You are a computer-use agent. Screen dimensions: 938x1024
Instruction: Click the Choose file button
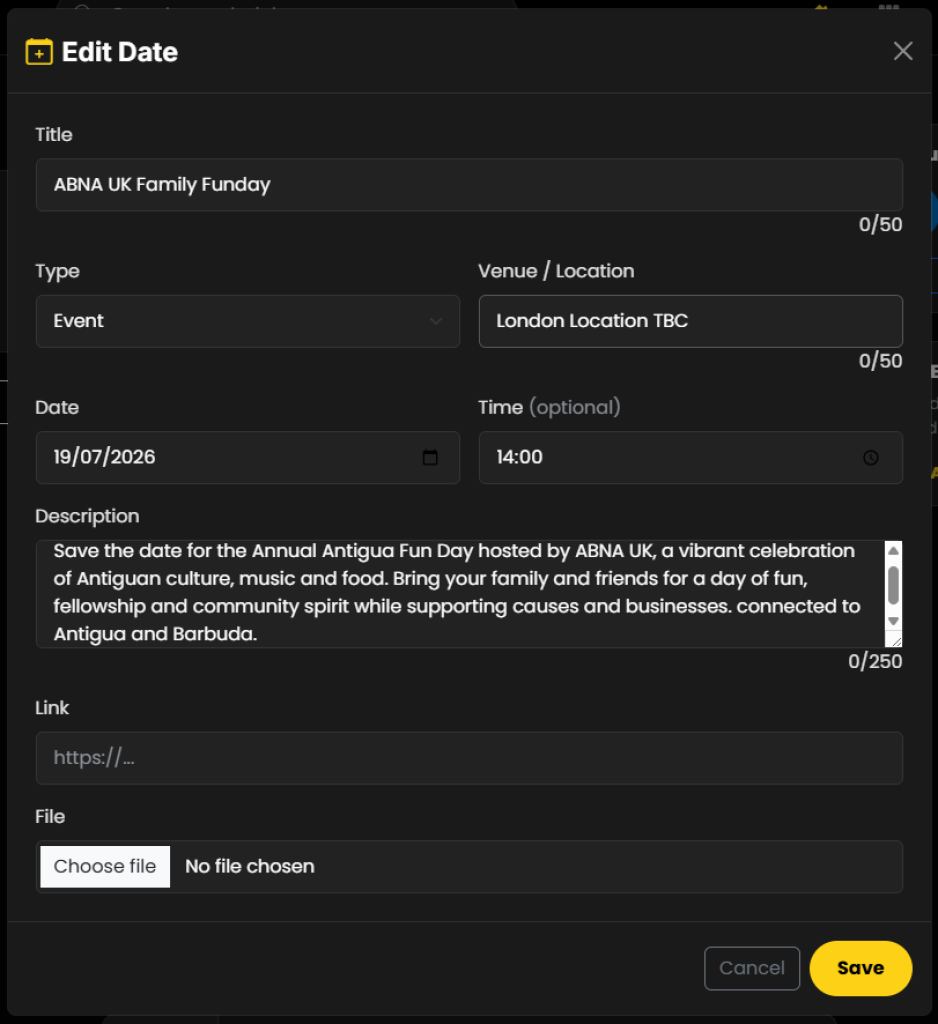[105, 866]
